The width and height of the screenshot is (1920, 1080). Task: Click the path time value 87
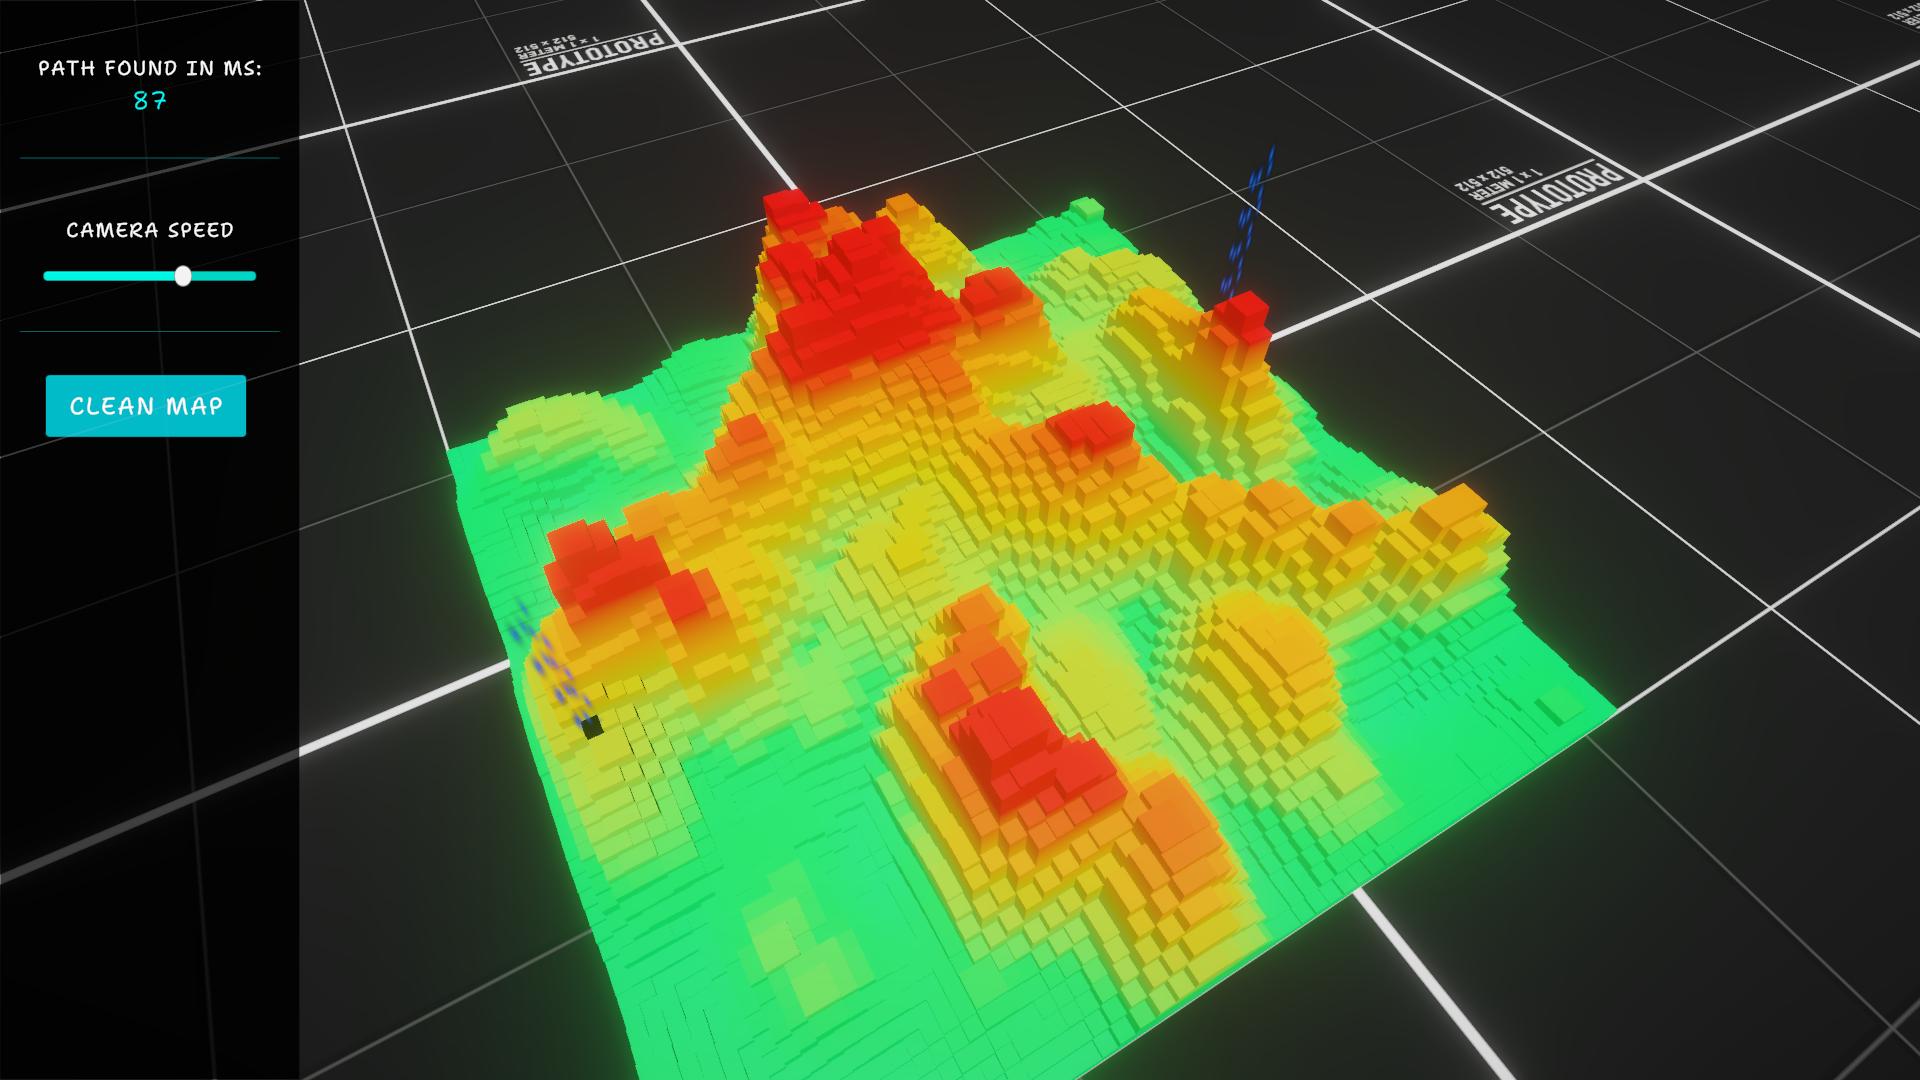point(150,101)
